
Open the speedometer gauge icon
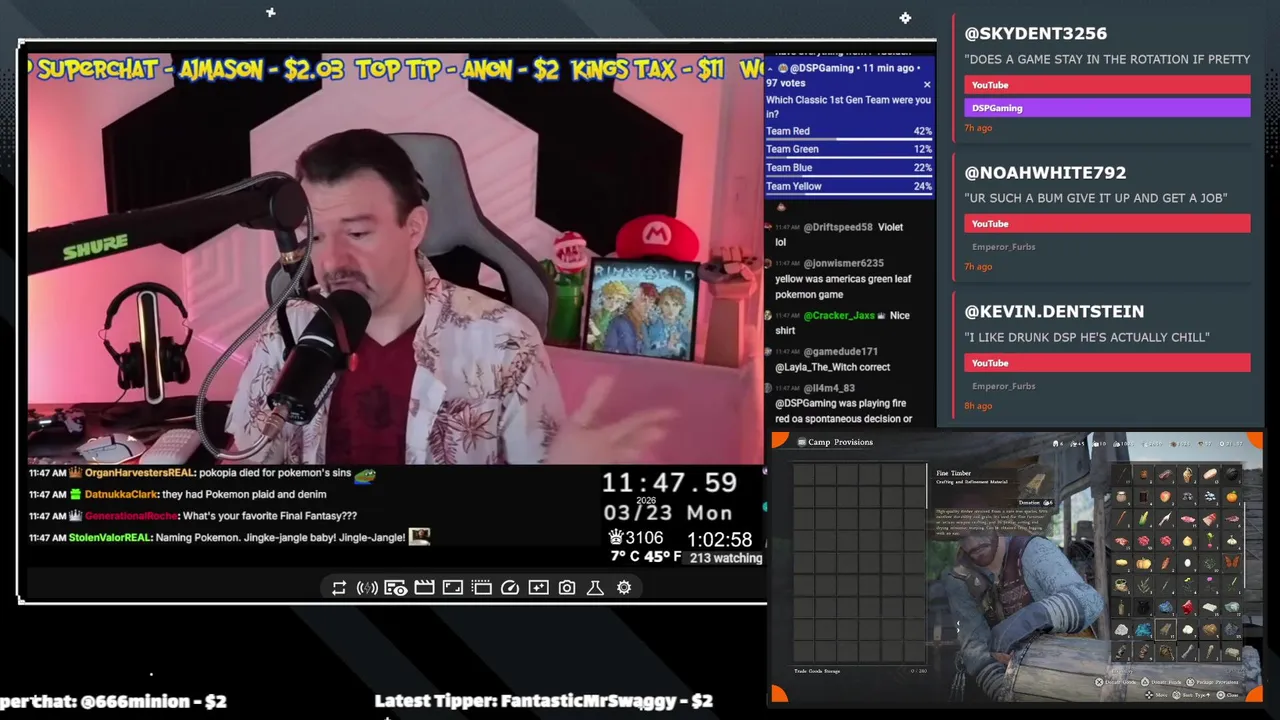pos(510,588)
